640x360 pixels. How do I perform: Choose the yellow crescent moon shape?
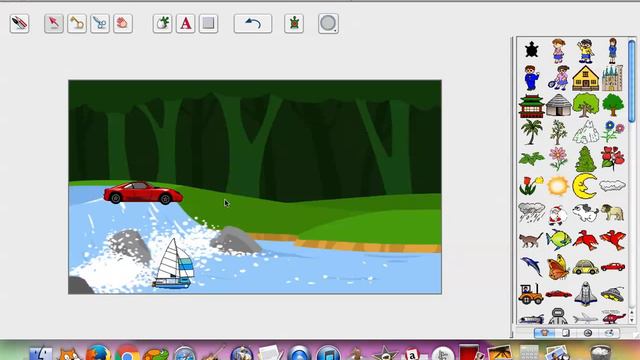(x=584, y=186)
